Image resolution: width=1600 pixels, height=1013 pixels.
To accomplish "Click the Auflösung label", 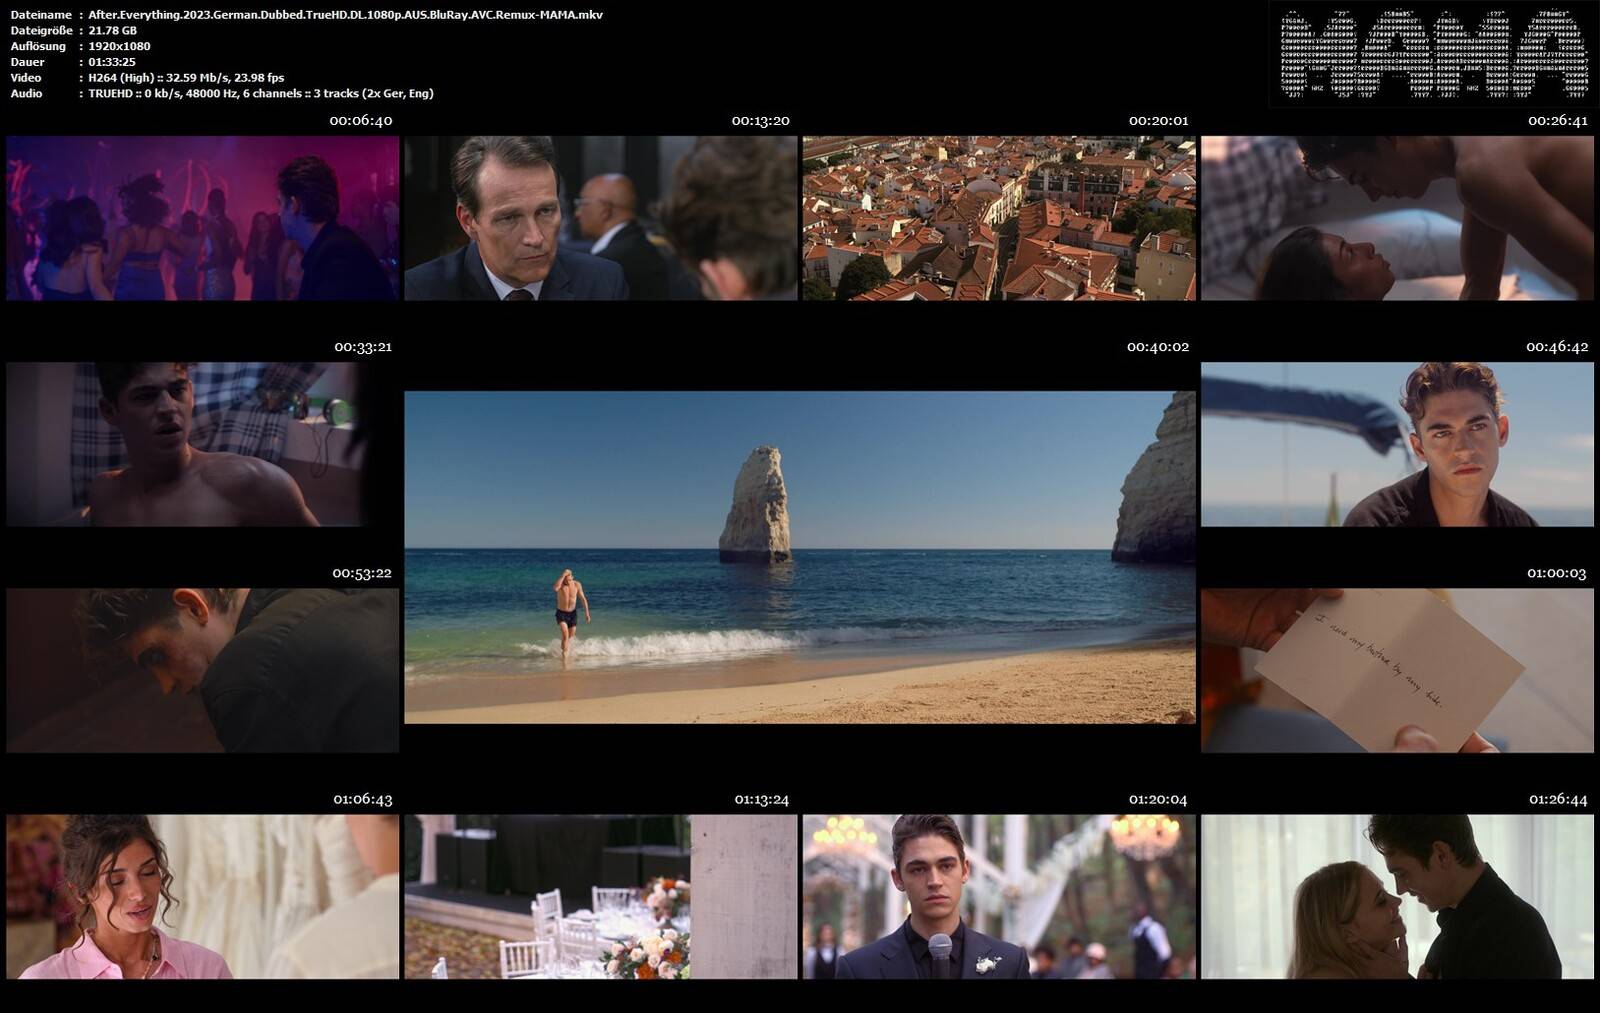I will point(38,46).
